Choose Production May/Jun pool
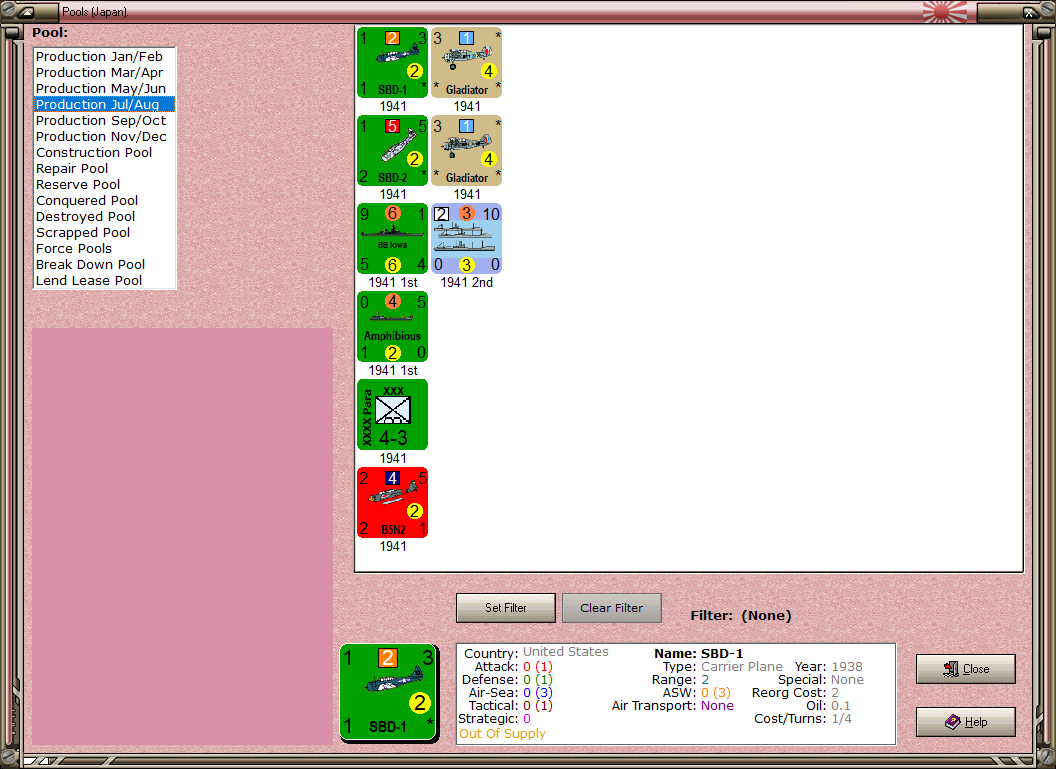1056x769 pixels. point(104,88)
